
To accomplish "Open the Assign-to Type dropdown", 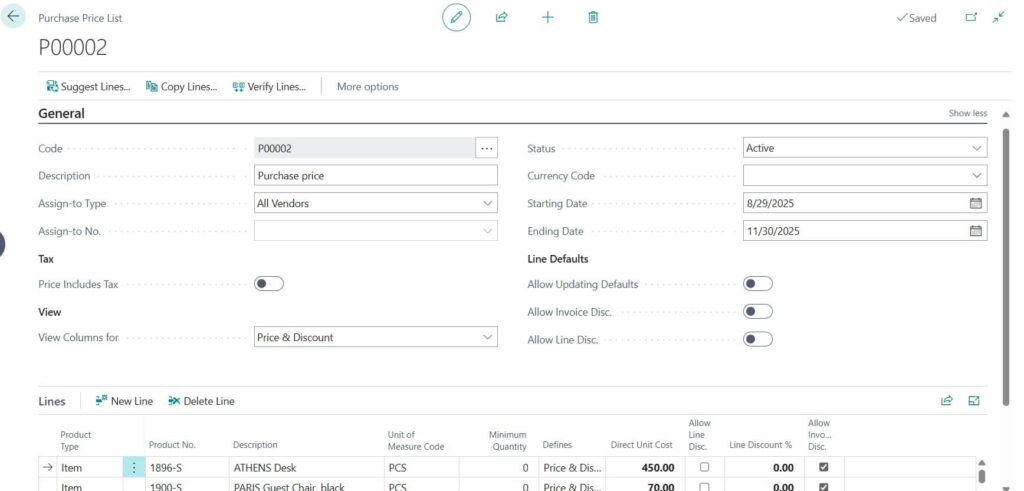I will (487, 203).
